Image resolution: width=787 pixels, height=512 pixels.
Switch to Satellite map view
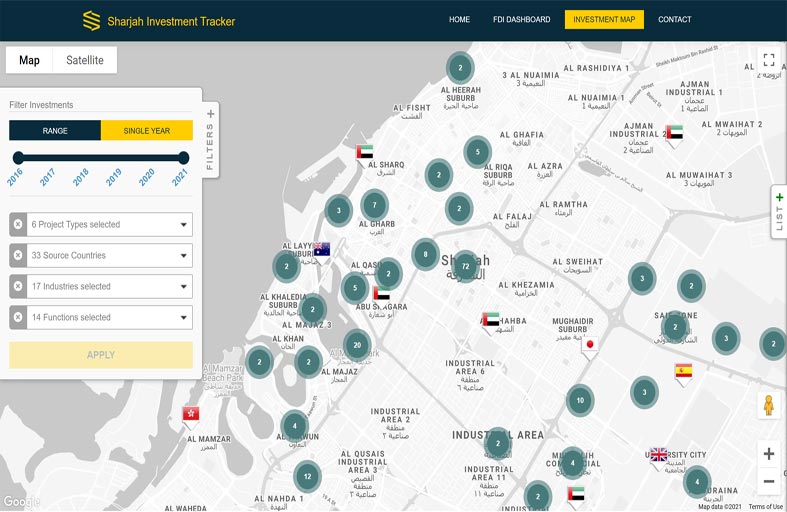85,60
